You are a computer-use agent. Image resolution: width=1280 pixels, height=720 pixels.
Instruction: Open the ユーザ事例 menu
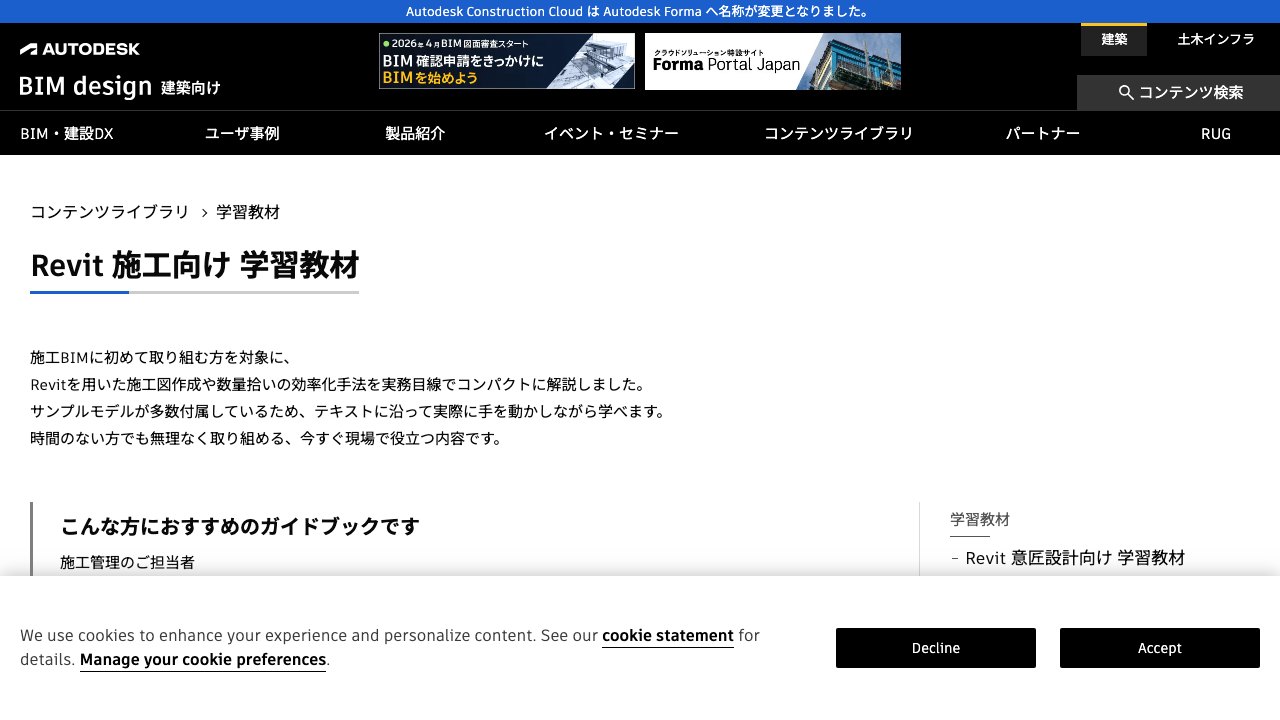point(242,133)
